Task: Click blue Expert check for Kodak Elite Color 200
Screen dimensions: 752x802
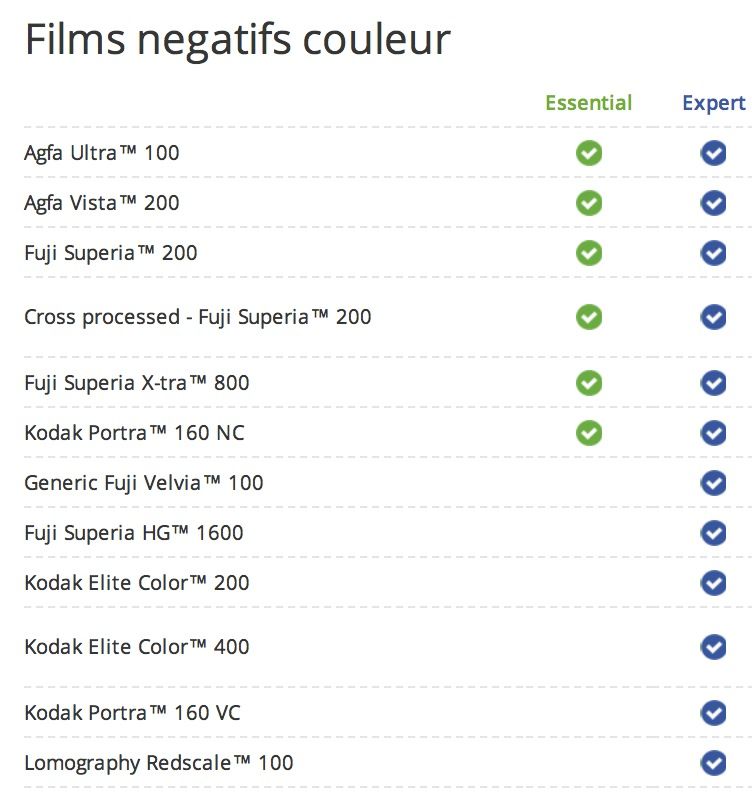Action: click(x=713, y=583)
